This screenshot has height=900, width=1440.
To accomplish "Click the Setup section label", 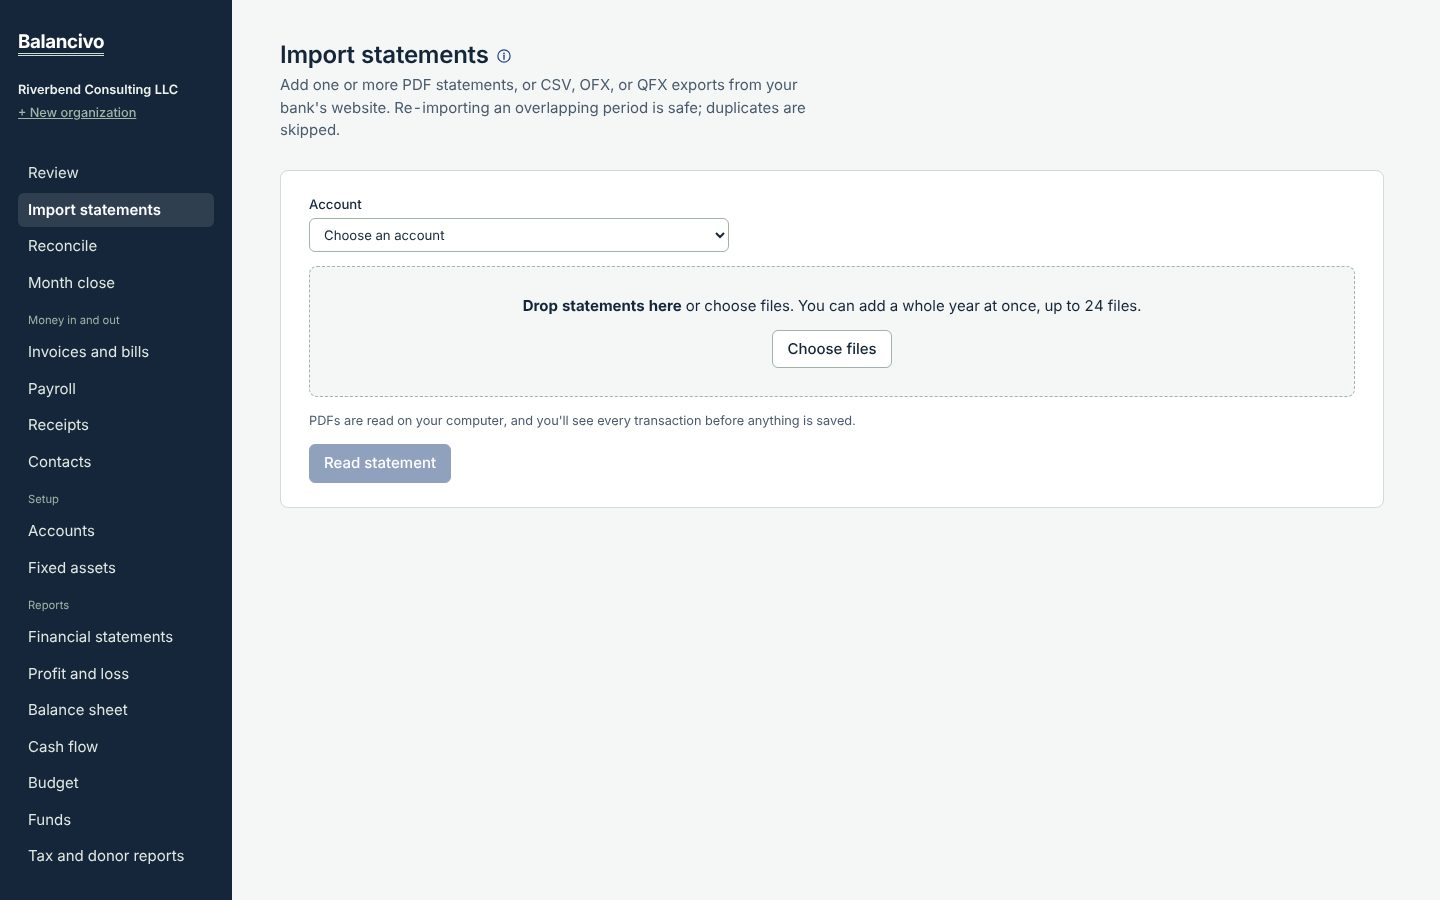I will click(43, 499).
